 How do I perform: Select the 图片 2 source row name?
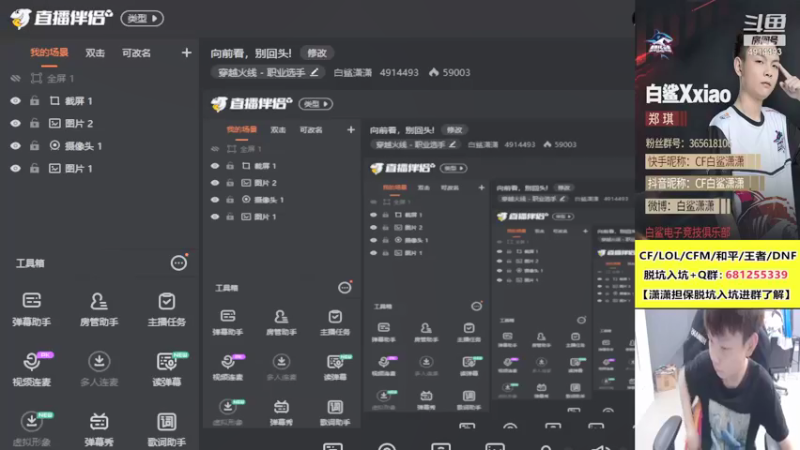(x=79, y=123)
